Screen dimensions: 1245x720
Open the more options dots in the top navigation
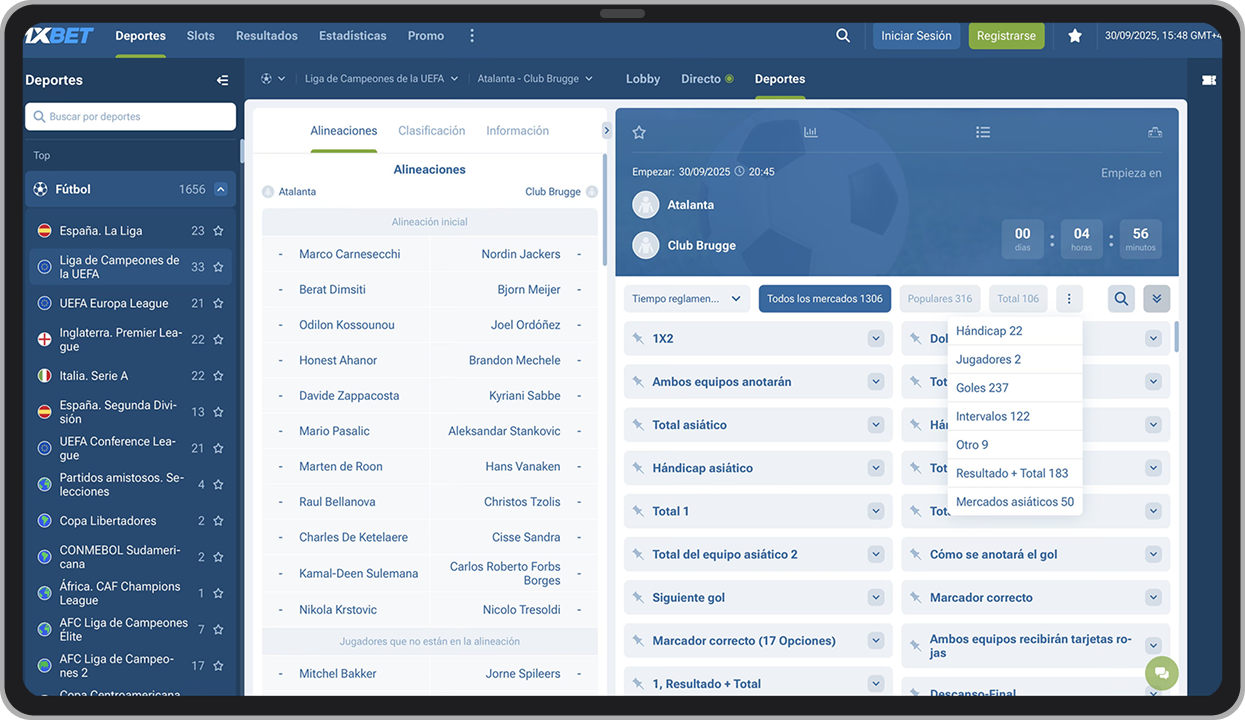pyautogui.click(x=472, y=36)
